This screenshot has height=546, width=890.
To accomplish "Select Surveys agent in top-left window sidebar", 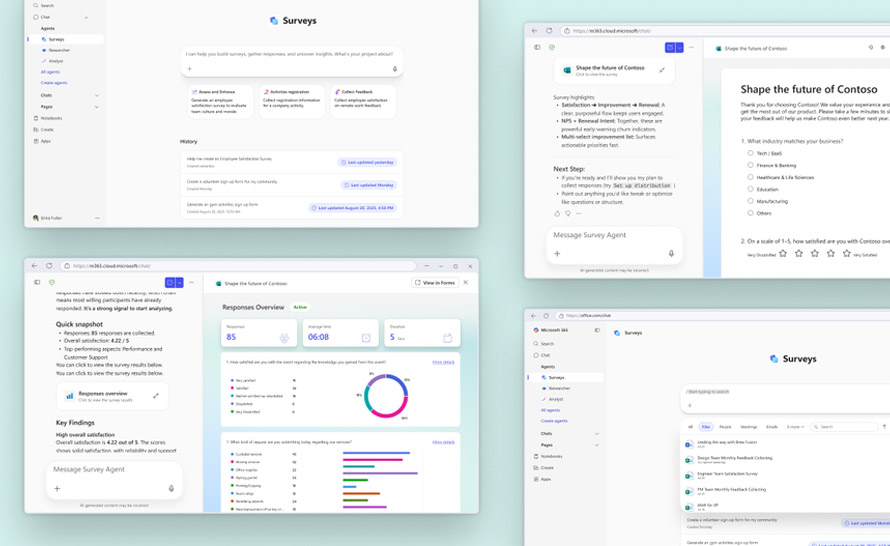I will (65, 39).
